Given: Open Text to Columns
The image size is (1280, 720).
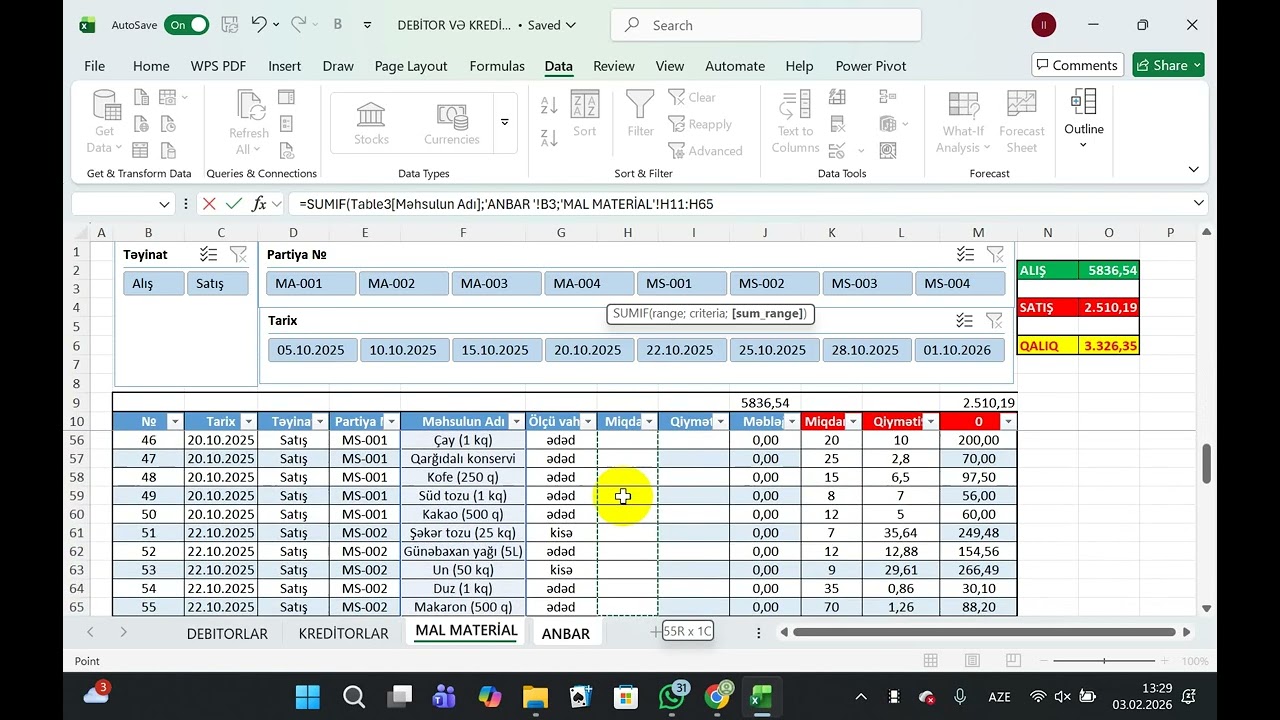Looking at the screenshot, I should coord(795,122).
